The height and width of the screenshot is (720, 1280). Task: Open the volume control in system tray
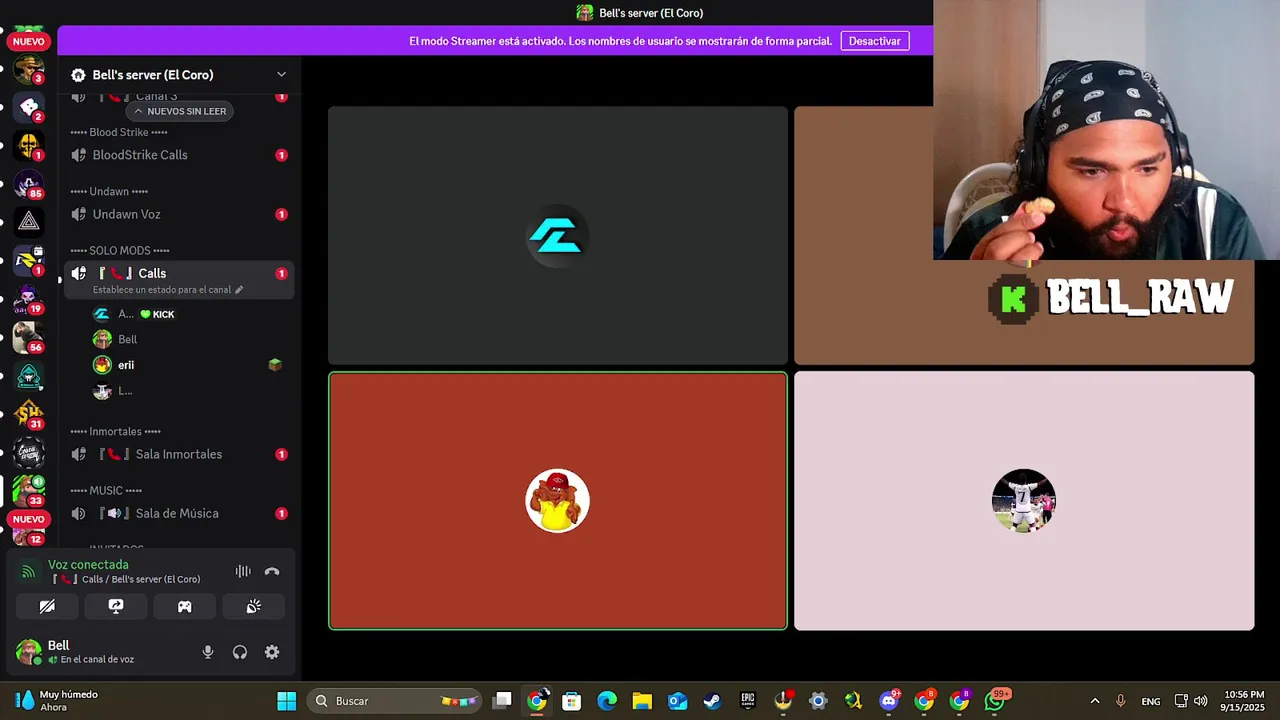tap(1200, 701)
